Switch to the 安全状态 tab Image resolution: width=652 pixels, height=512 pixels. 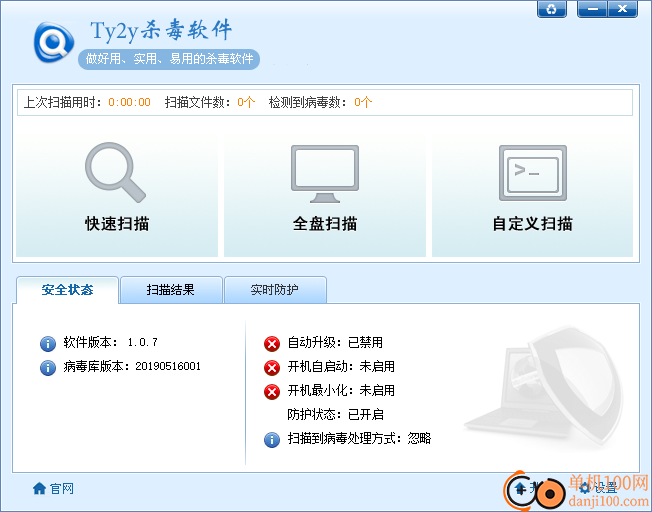point(67,290)
